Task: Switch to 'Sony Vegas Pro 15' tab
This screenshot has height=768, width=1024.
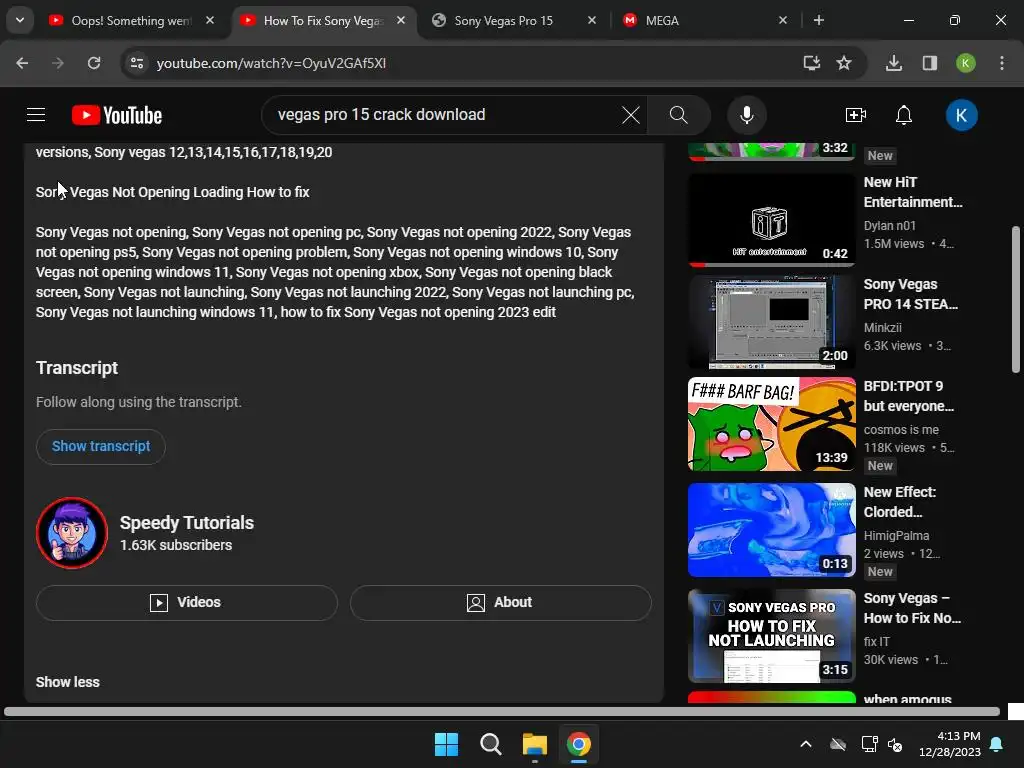Action: tap(504, 21)
